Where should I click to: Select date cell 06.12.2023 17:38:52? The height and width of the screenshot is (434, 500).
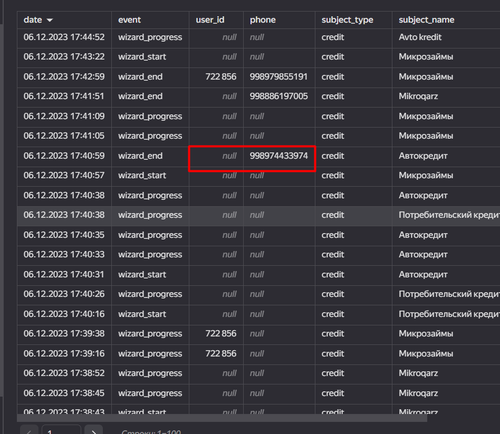click(64, 373)
